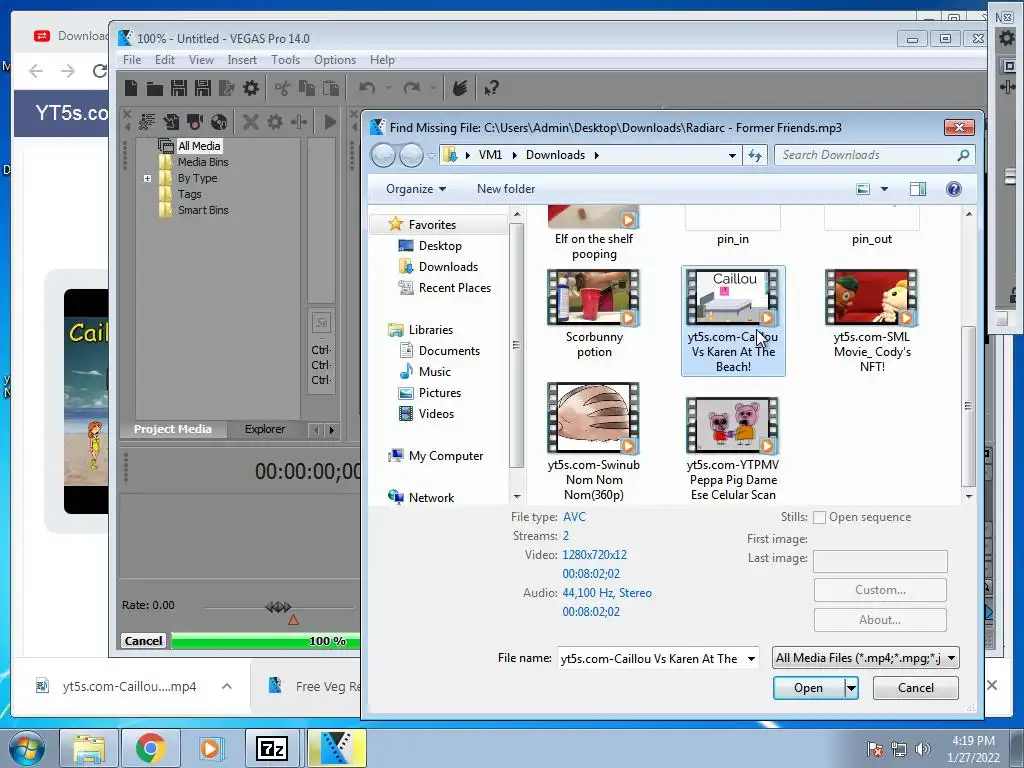
Task: Click the Save As floppy icon
Action: click(202, 88)
